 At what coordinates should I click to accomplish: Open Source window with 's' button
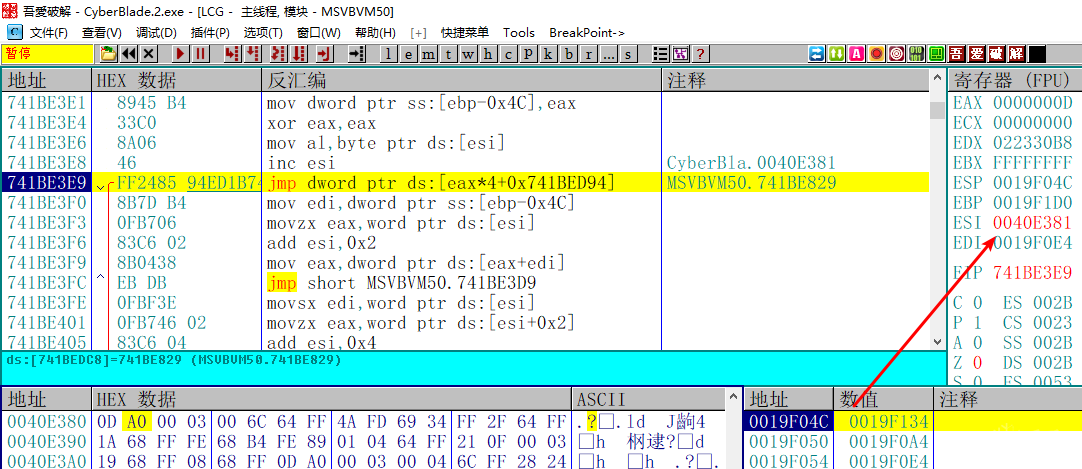pos(628,54)
